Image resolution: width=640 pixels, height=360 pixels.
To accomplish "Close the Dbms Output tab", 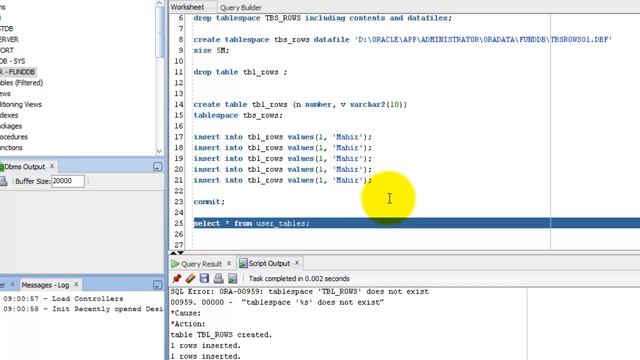I will pos(52,166).
